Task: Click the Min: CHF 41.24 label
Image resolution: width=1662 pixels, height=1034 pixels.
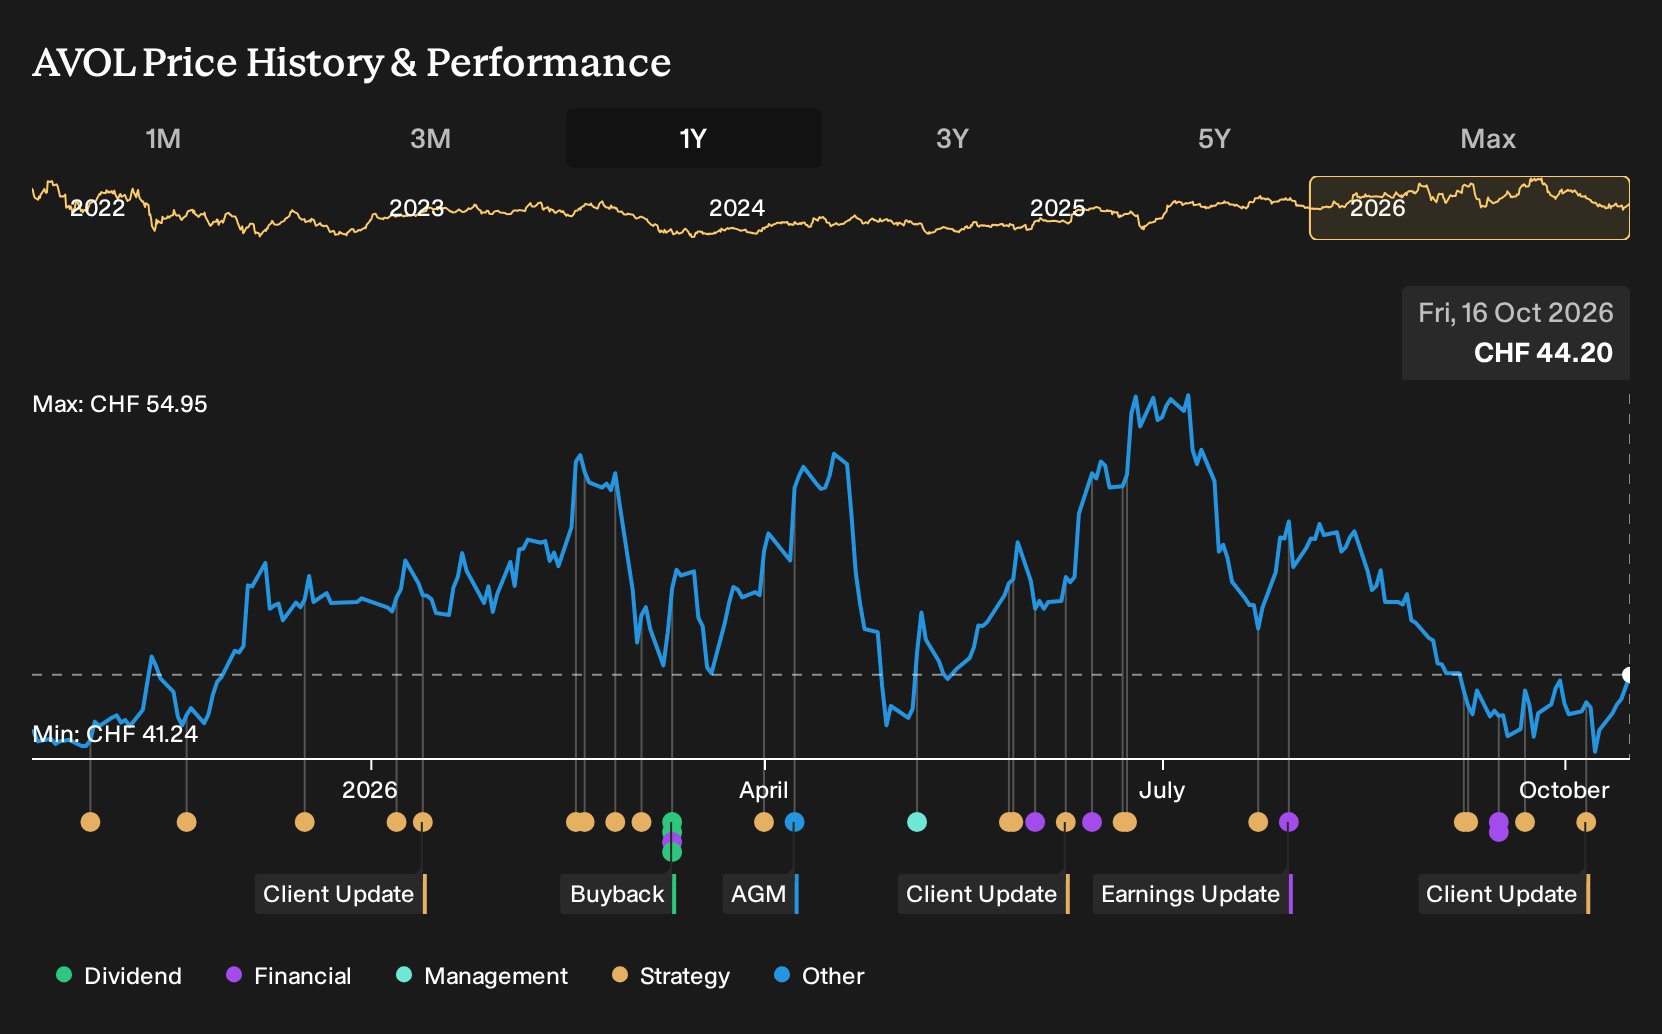Action: click(115, 734)
